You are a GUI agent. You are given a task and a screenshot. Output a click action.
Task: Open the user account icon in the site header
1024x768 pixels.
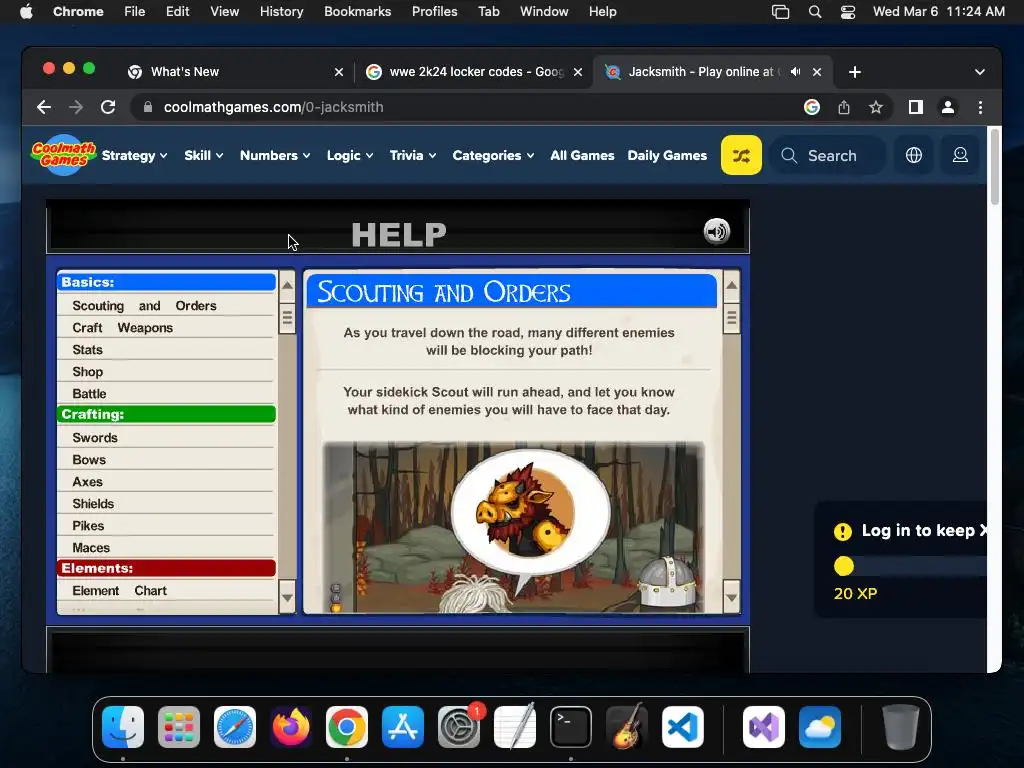pos(960,155)
